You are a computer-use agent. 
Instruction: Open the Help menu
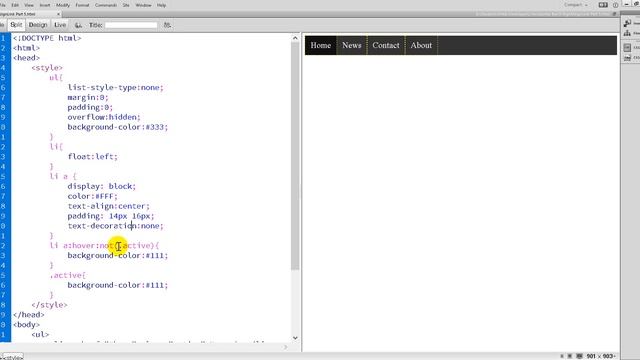click(x=162, y=5)
